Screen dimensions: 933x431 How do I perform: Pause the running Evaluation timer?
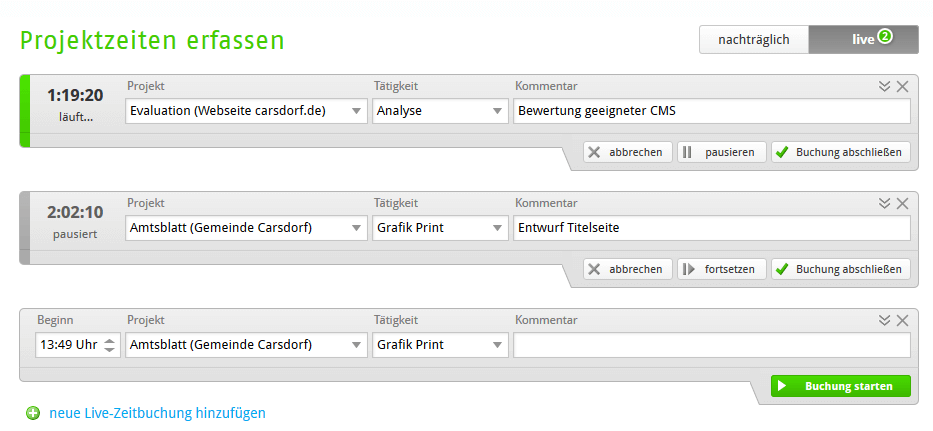(722, 152)
